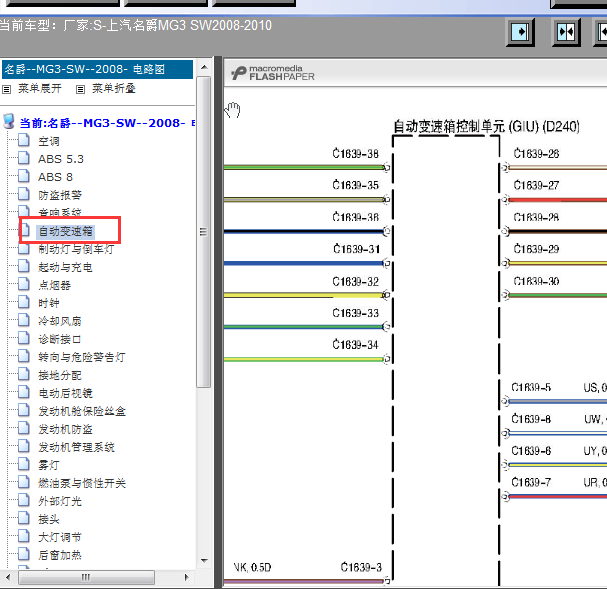Click the document icon next to 发动机防盗

(24, 428)
